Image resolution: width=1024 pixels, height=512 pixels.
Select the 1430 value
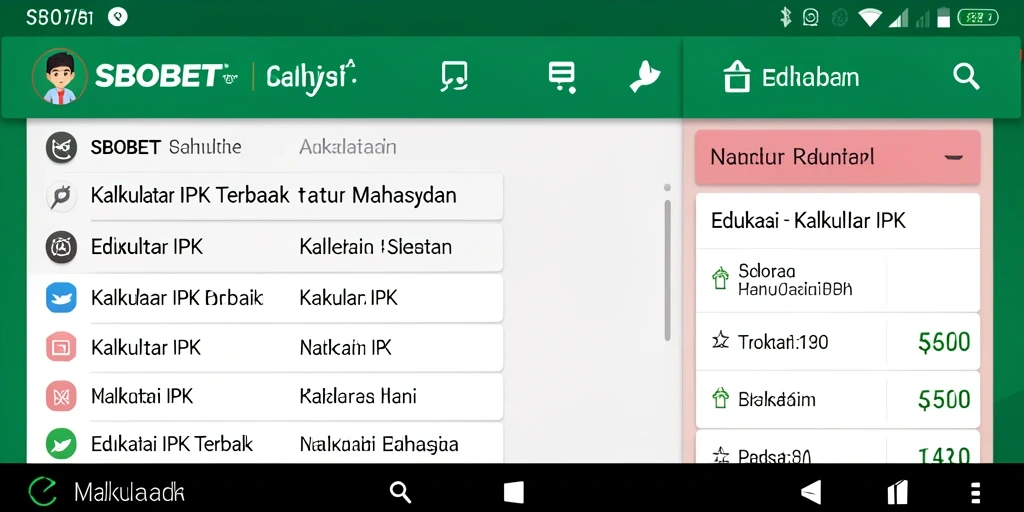944,455
